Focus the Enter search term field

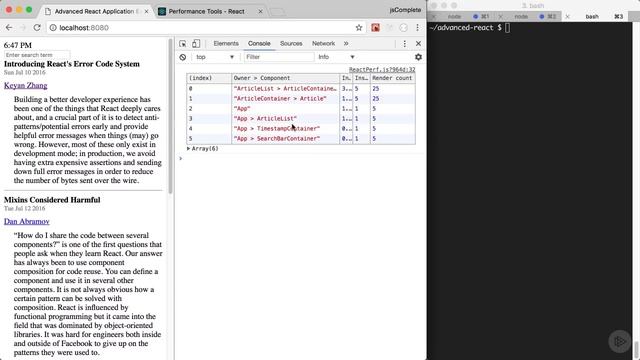coord(37,55)
